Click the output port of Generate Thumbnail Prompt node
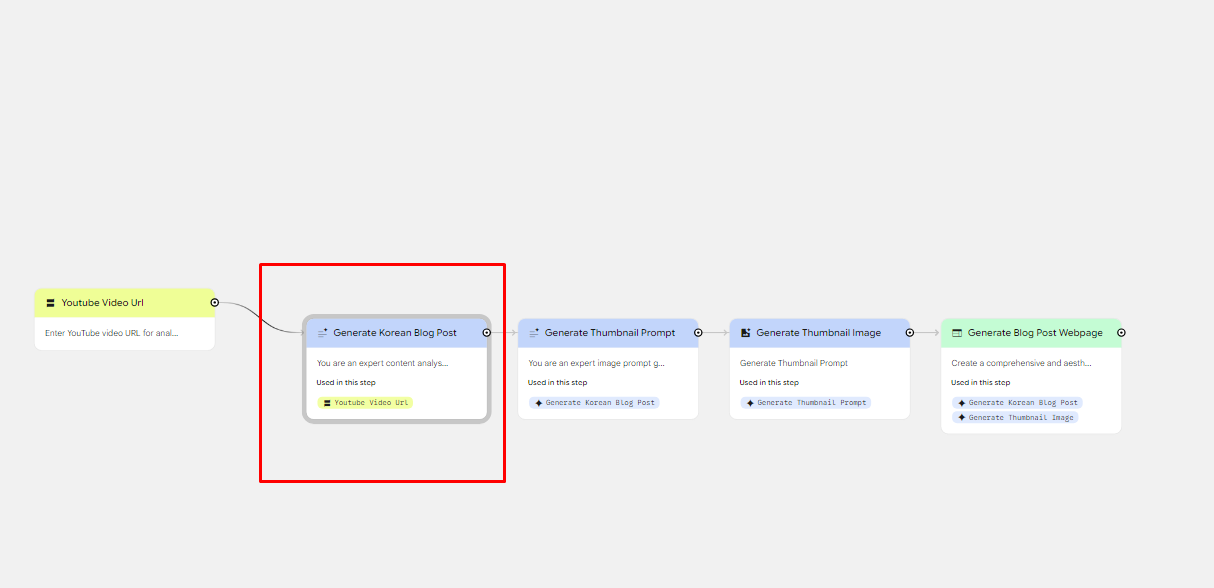The image size is (1214, 588). (x=697, y=332)
